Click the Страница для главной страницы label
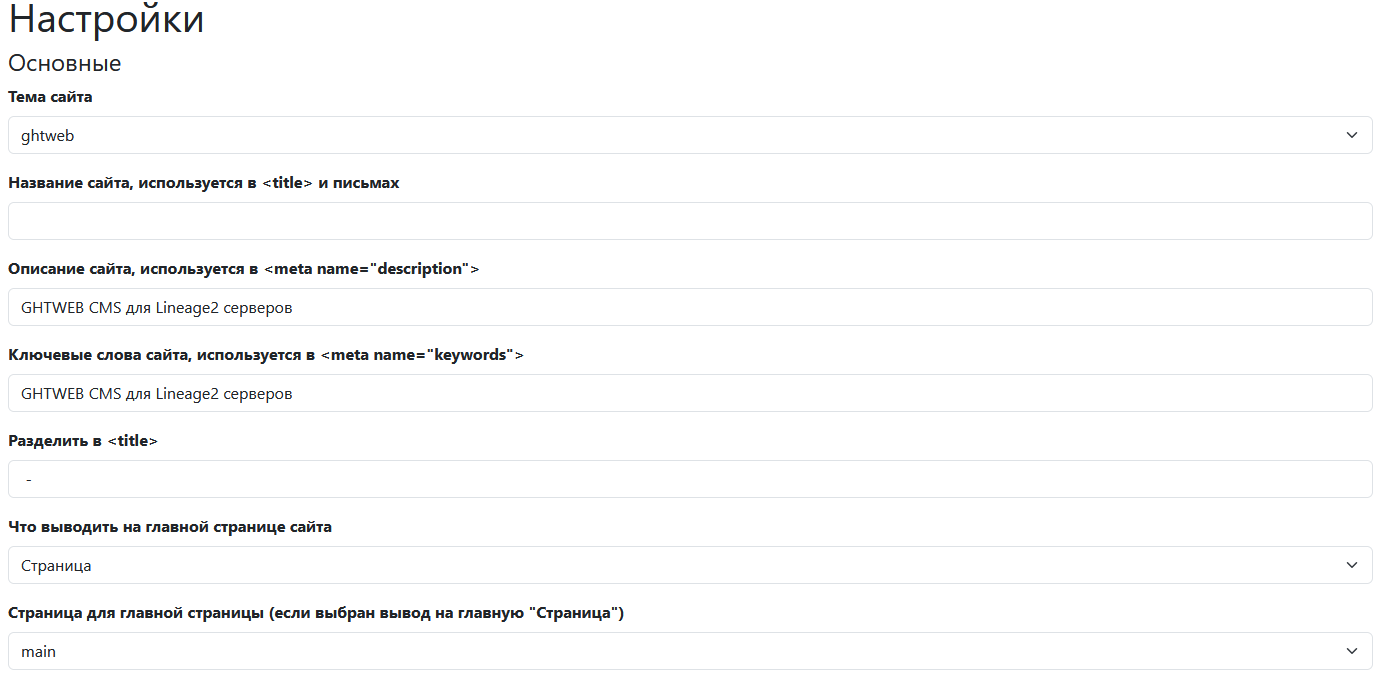Viewport: 1382px width, 679px height. point(316,613)
